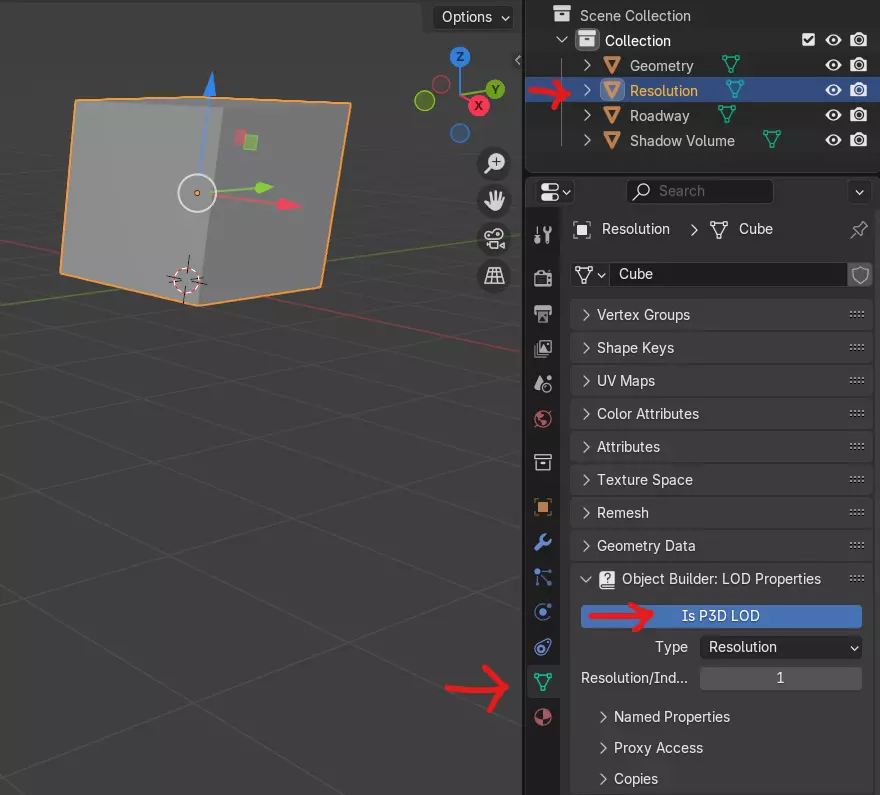
Task: Toggle camera view with the camera icon
Action: (494, 238)
